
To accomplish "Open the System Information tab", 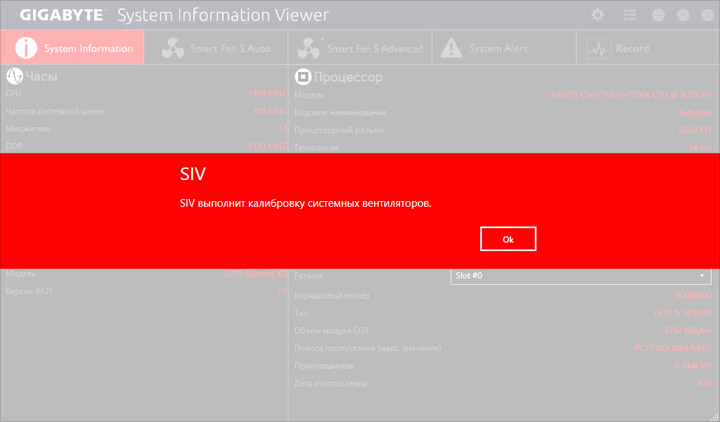I will pyautogui.click(x=72, y=47).
